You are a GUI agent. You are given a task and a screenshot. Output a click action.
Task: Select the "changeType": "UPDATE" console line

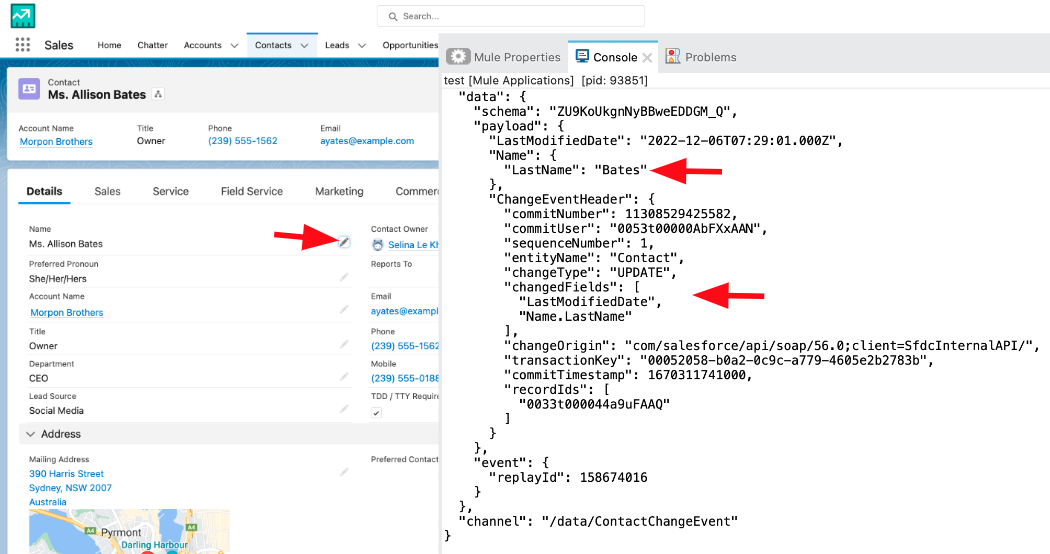pyautogui.click(x=590, y=273)
